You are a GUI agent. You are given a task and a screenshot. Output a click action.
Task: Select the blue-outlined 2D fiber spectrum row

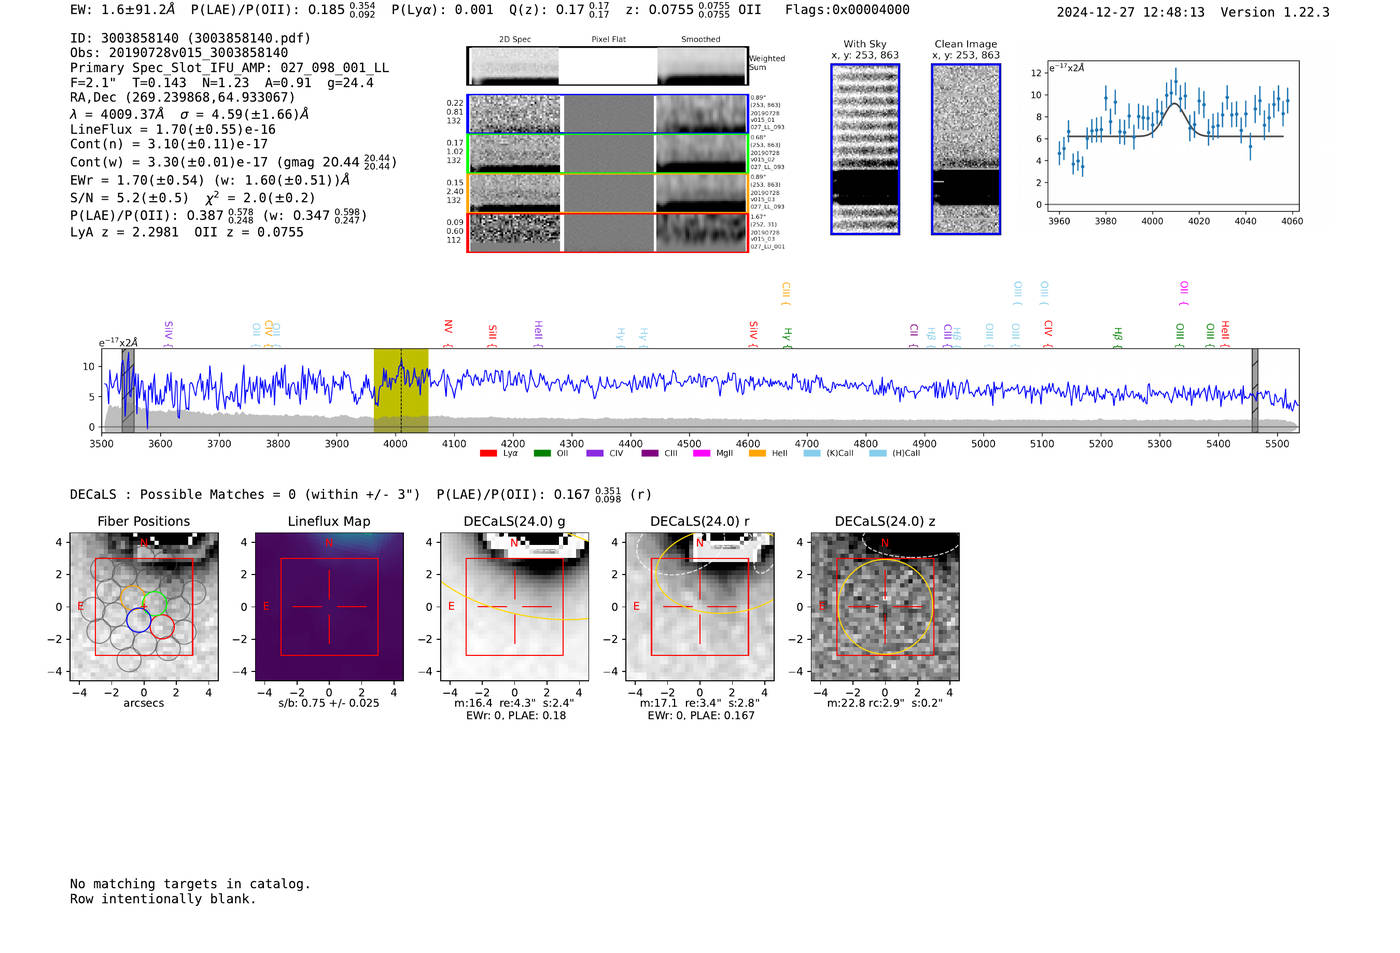tap(607, 114)
